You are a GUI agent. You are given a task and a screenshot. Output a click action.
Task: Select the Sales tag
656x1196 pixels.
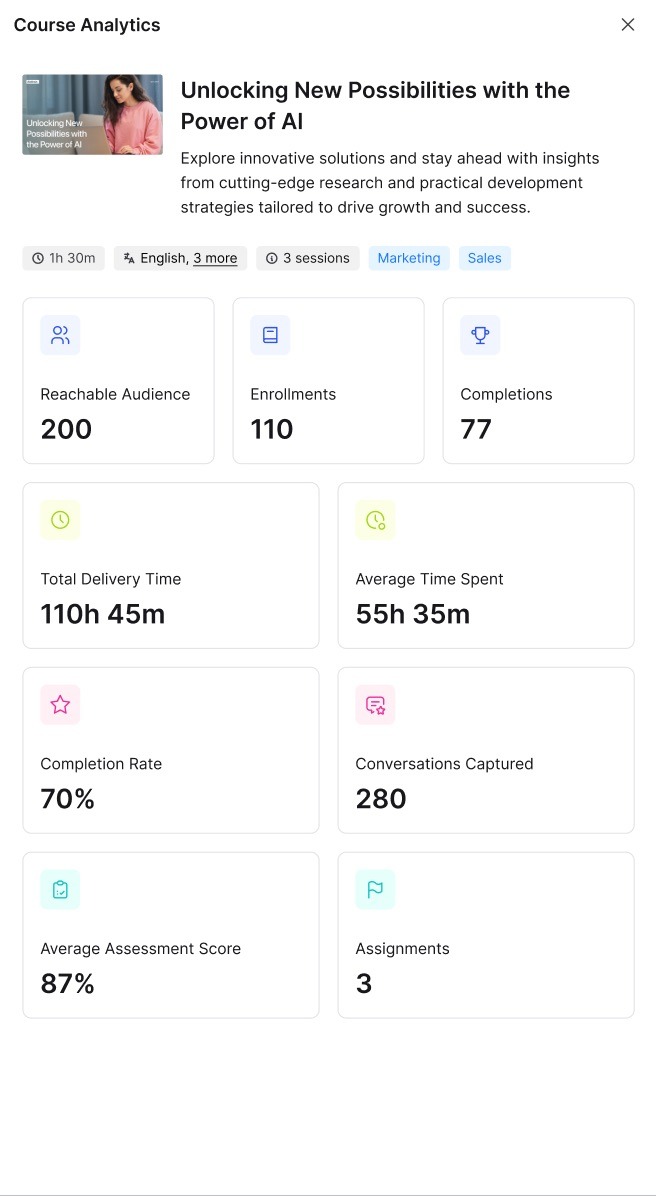485,258
